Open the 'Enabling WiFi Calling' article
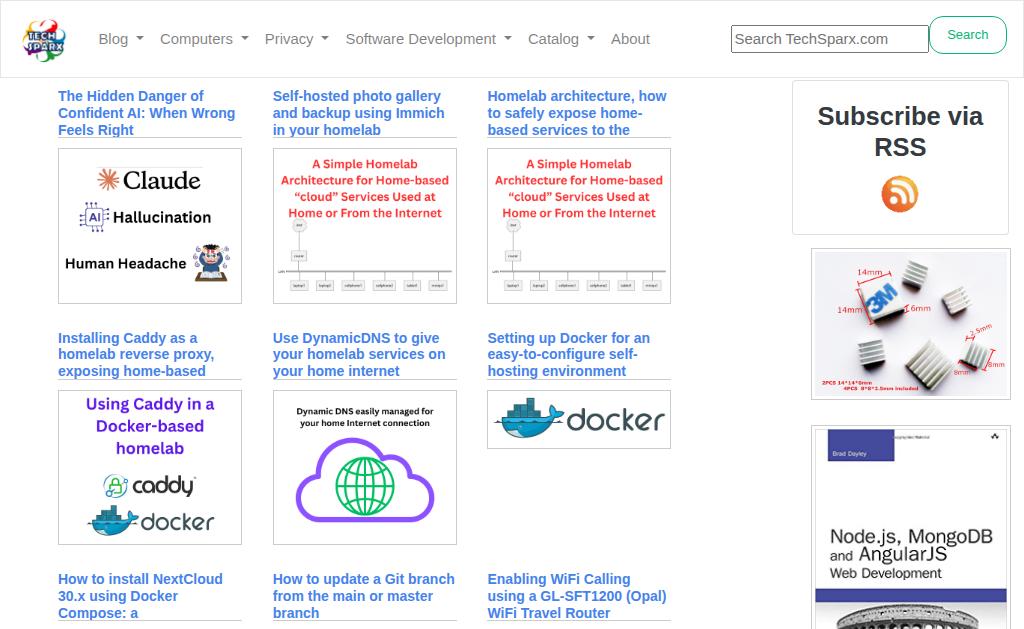 click(x=577, y=596)
